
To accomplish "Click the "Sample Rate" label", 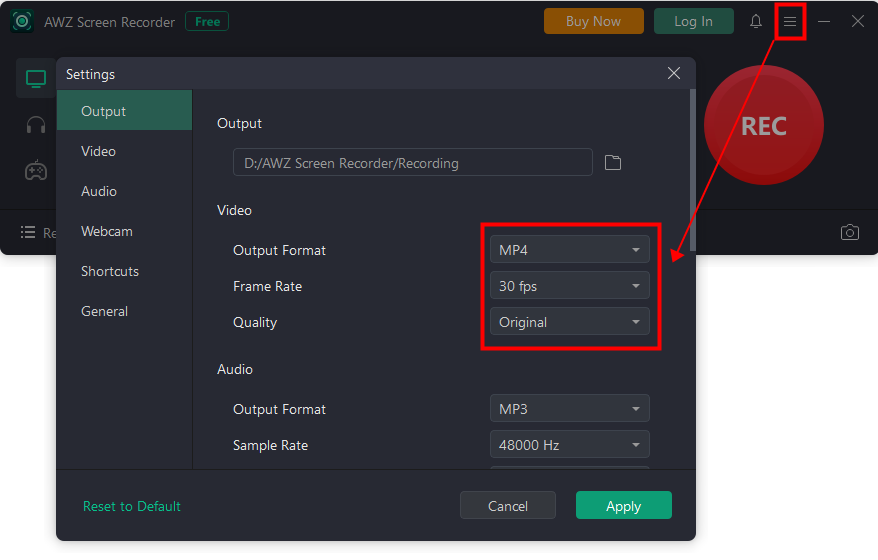I will [270, 445].
